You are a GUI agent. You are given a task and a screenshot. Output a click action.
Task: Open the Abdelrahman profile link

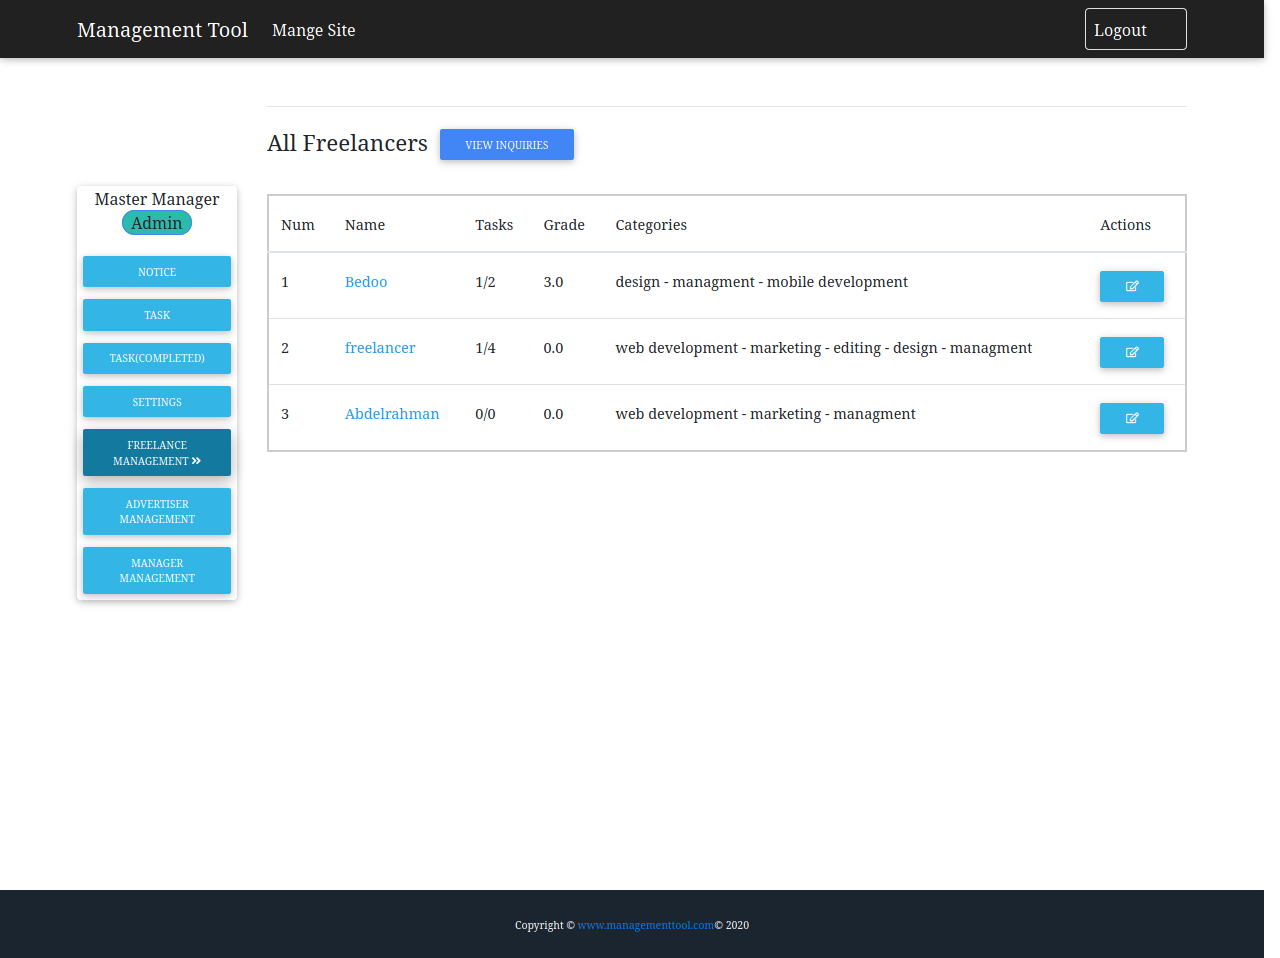tap(392, 414)
